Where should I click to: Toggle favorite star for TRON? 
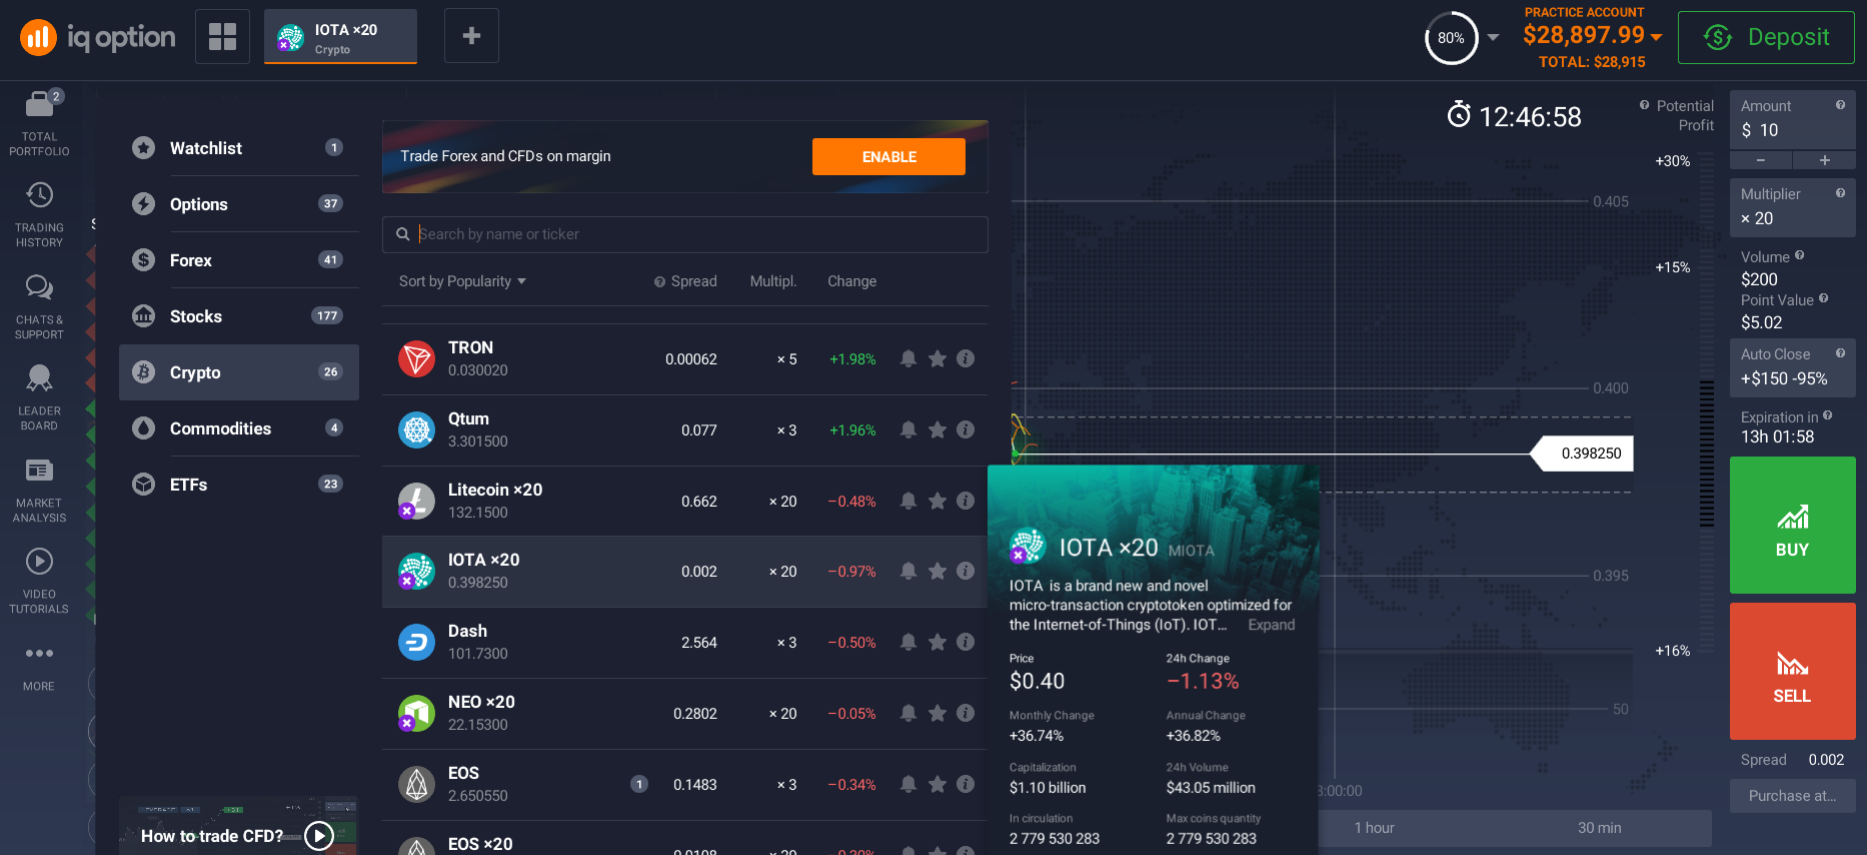point(937,358)
